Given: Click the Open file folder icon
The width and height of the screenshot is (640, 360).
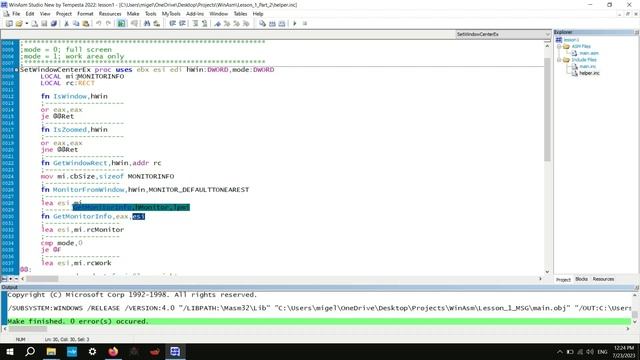Looking at the screenshot, I should coord(19,24).
